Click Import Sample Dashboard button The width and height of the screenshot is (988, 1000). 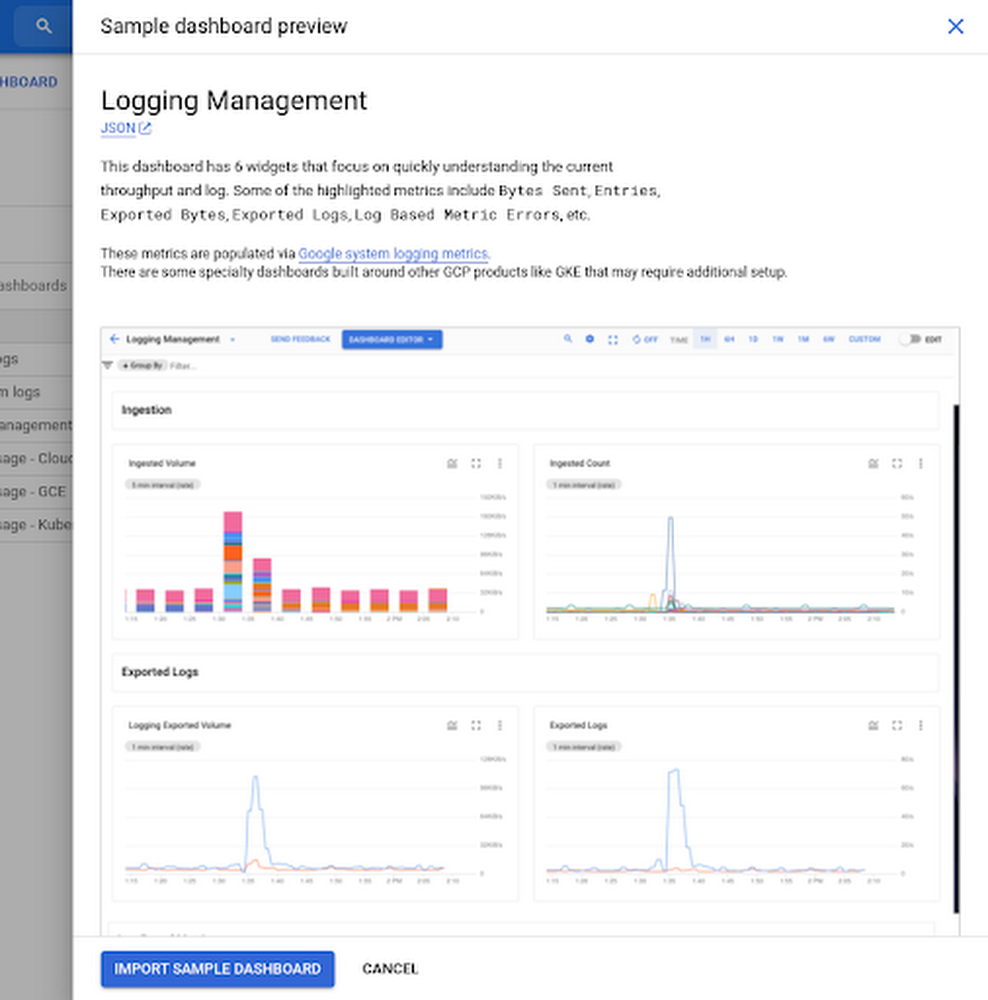click(x=218, y=969)
